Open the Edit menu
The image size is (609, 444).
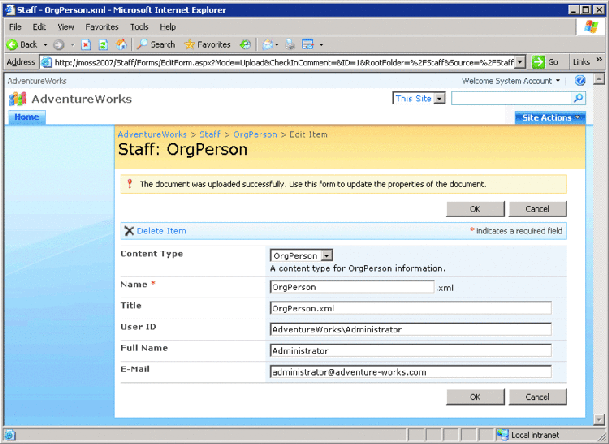click(39, 27)
